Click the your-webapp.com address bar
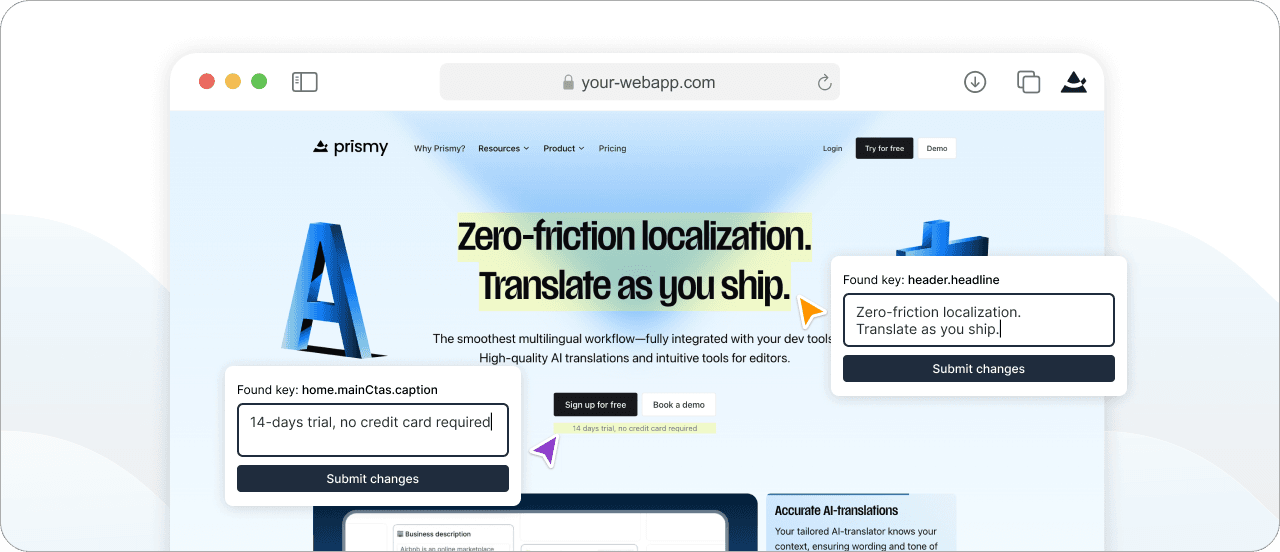Image resolution: width=1280 pixels, height=552 pixels. (648, 82)
